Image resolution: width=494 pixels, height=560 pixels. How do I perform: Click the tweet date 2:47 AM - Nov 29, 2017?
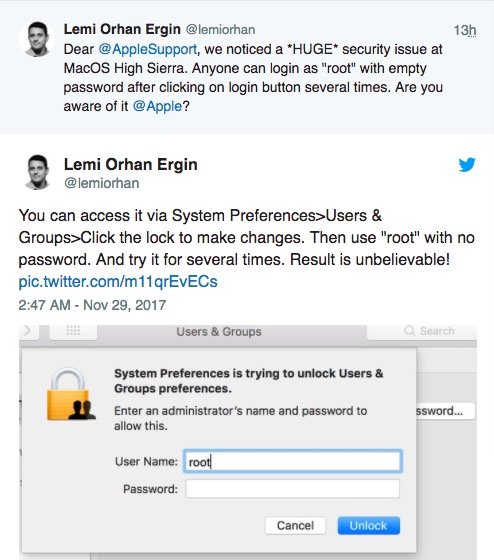(92, 305)
